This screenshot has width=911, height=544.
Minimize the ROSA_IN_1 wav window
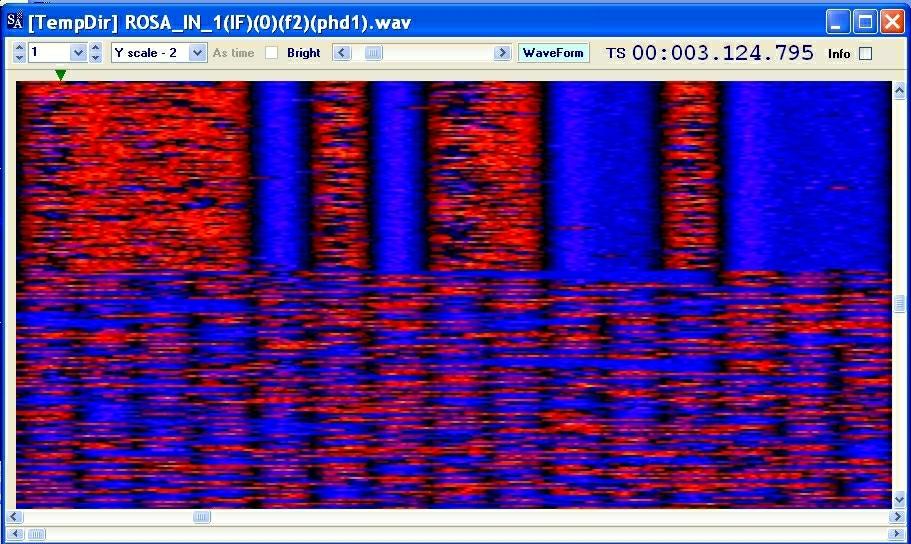(x=838, y=22)
